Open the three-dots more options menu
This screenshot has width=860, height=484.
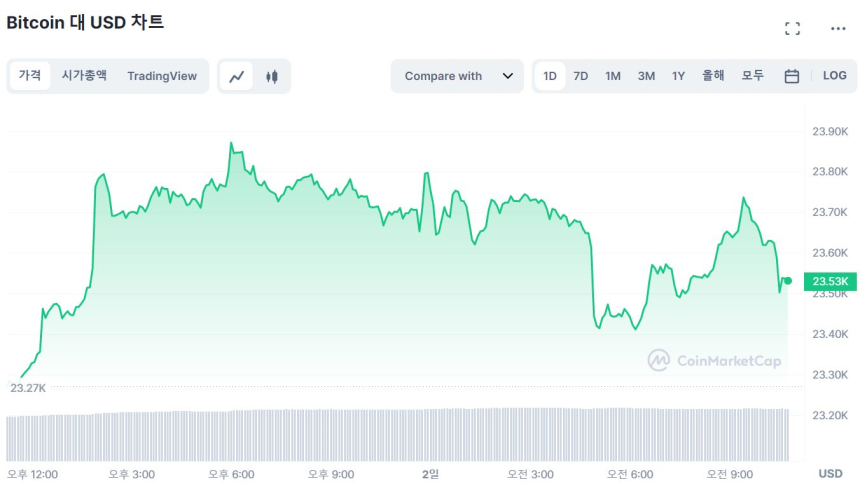click(838, 28)
